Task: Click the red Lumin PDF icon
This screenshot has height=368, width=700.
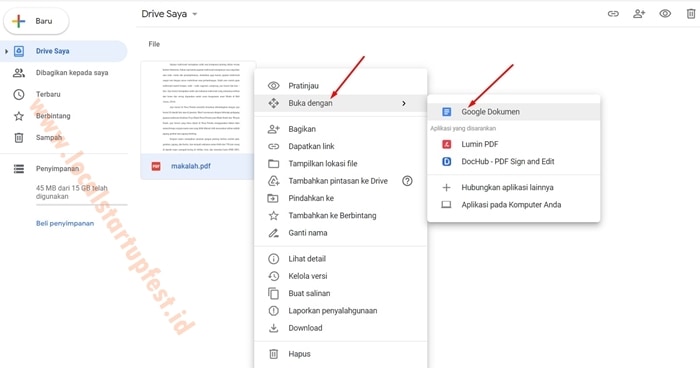Action: [446, 144]
